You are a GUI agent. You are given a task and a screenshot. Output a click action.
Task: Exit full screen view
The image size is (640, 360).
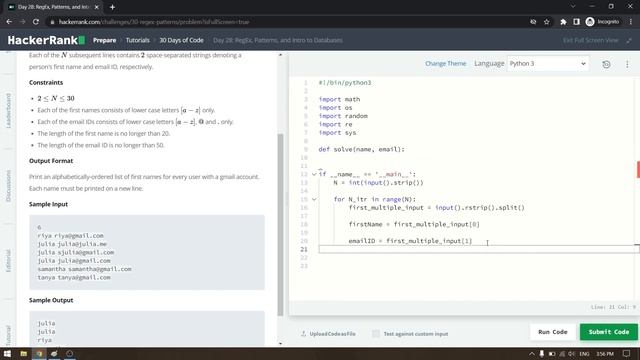pyautogui.click(x=597, y=40)
